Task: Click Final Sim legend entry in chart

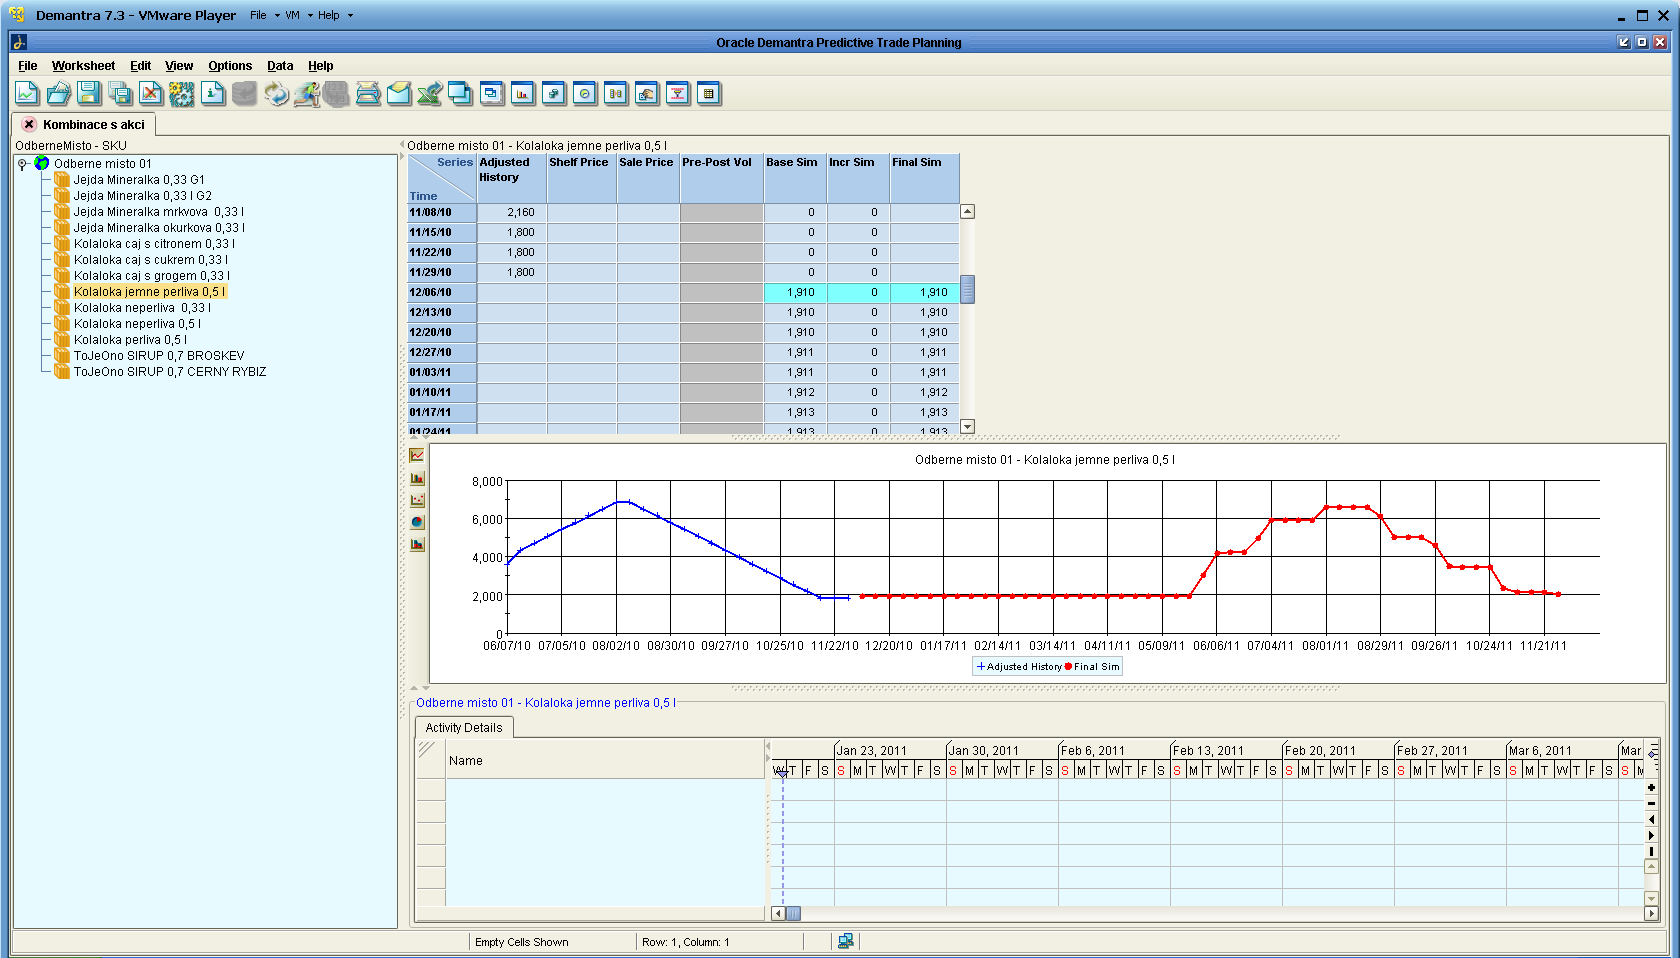Action: pos(1092,667)
